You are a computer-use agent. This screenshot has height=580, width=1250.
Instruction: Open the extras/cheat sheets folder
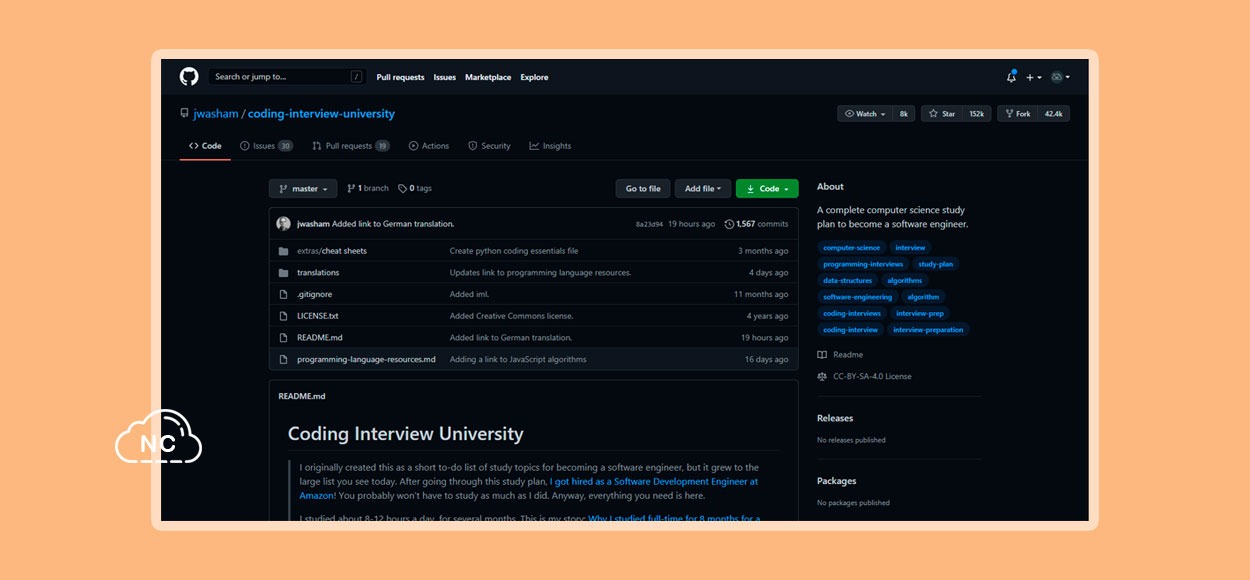coord(332,251)
